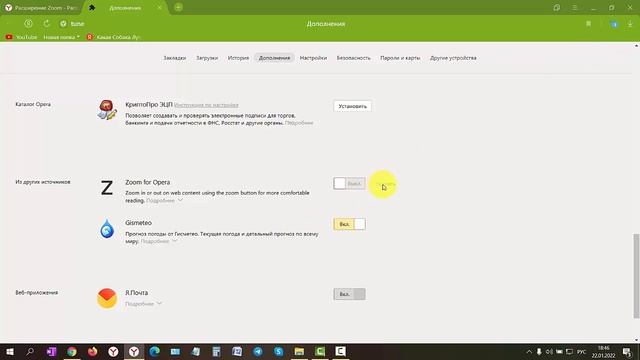This screenshot has width=640, height=360.
Task: Expand the Новая папка bookmarks folder
Action: click(x=61, y=37)
